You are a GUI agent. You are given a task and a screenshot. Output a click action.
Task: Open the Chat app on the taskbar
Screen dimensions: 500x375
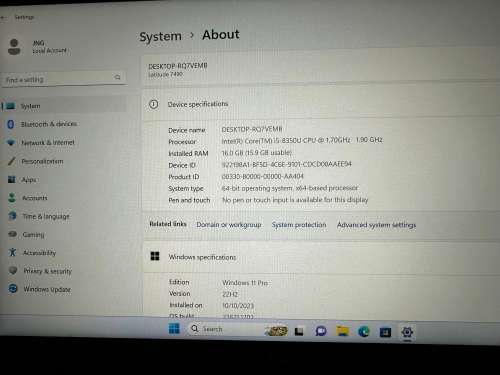(x=321, y=331)
